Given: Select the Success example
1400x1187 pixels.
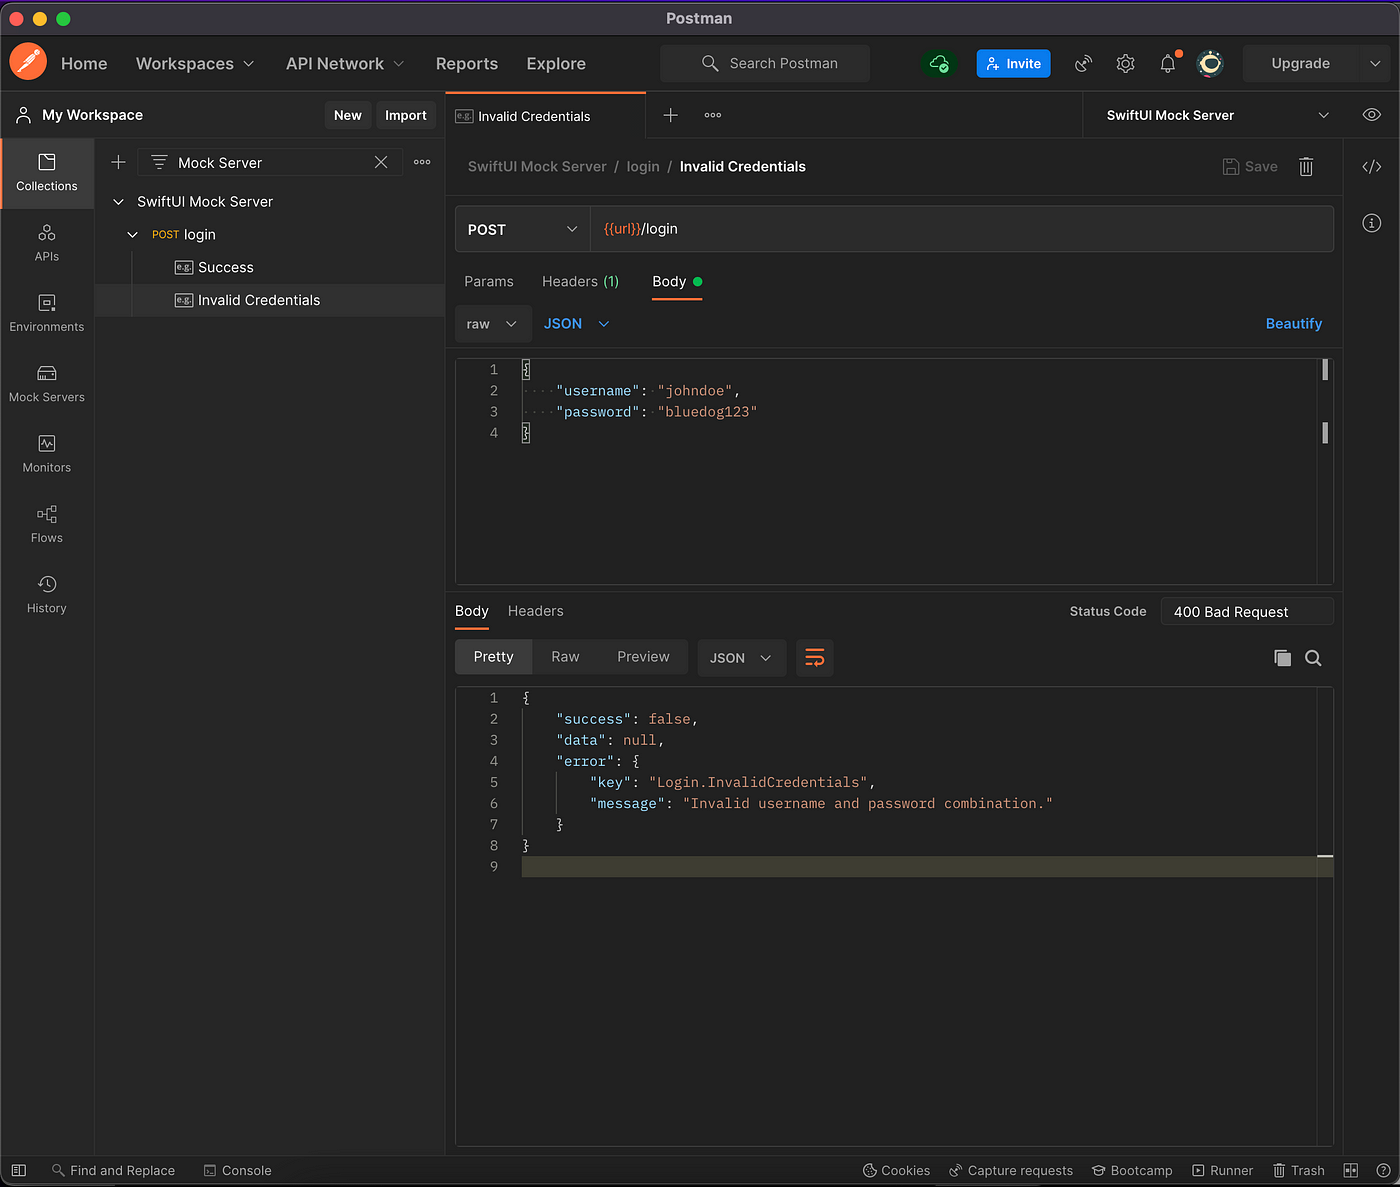Looking at the screenshot, I should pyautogui.click(x=226, y=267).
